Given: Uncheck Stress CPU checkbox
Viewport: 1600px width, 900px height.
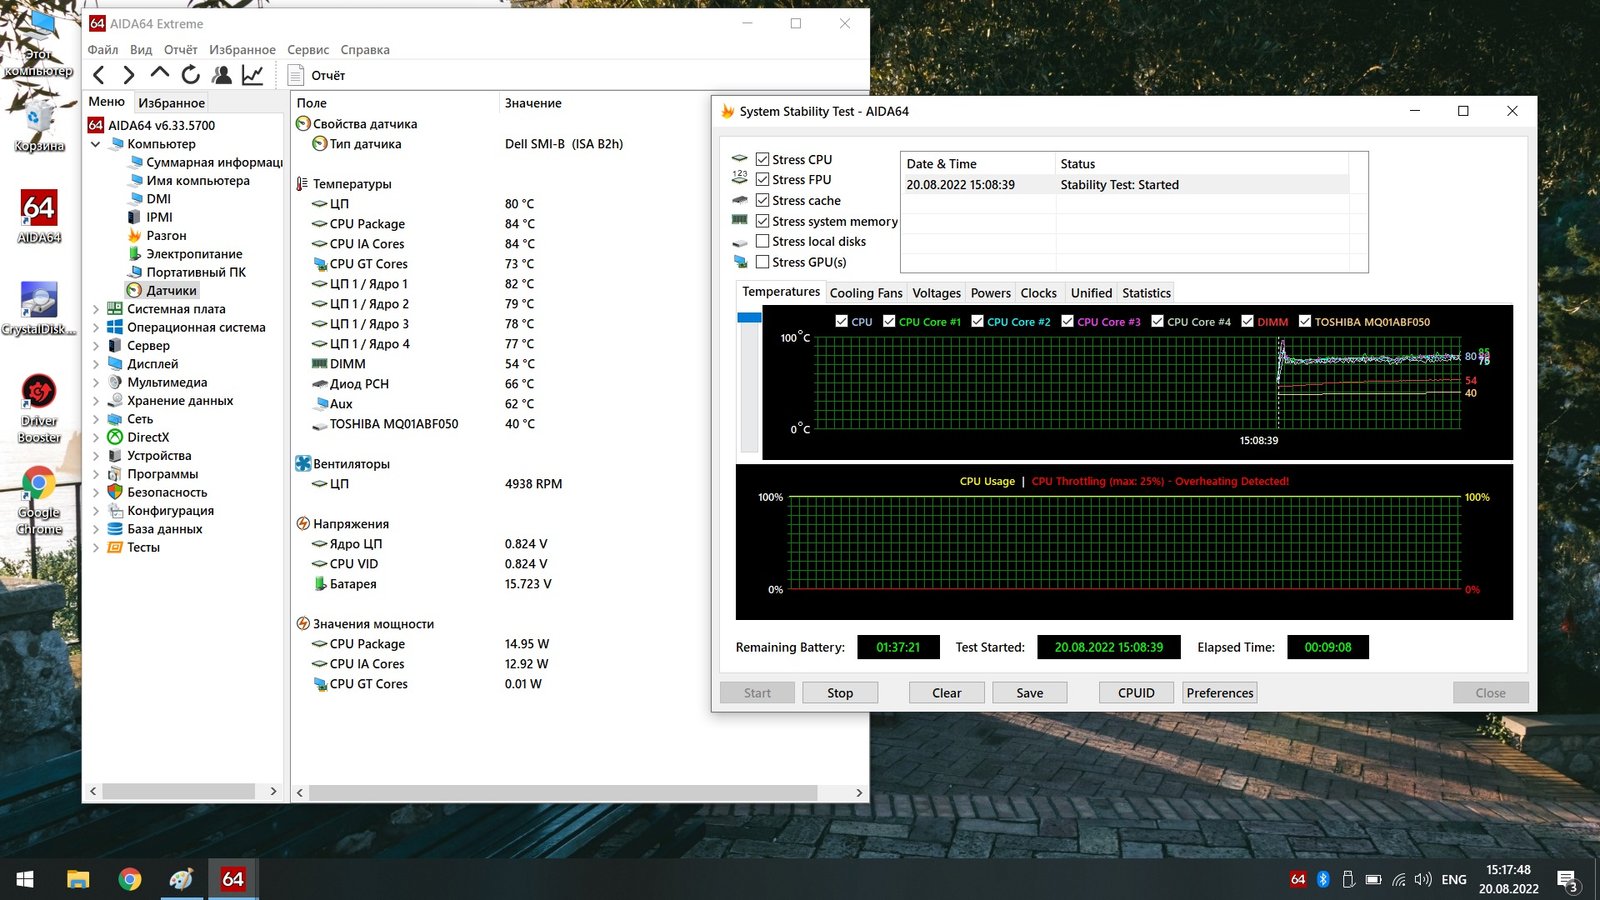Looking at the screenshot, I should tap(763, 159).
